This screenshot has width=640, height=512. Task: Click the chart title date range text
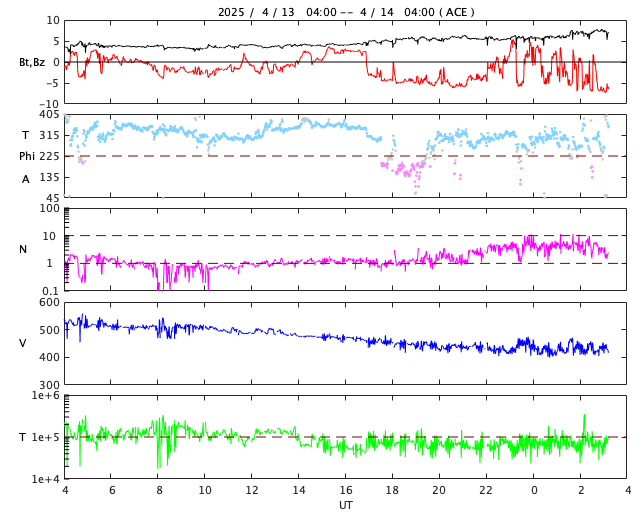coord(346,12)
